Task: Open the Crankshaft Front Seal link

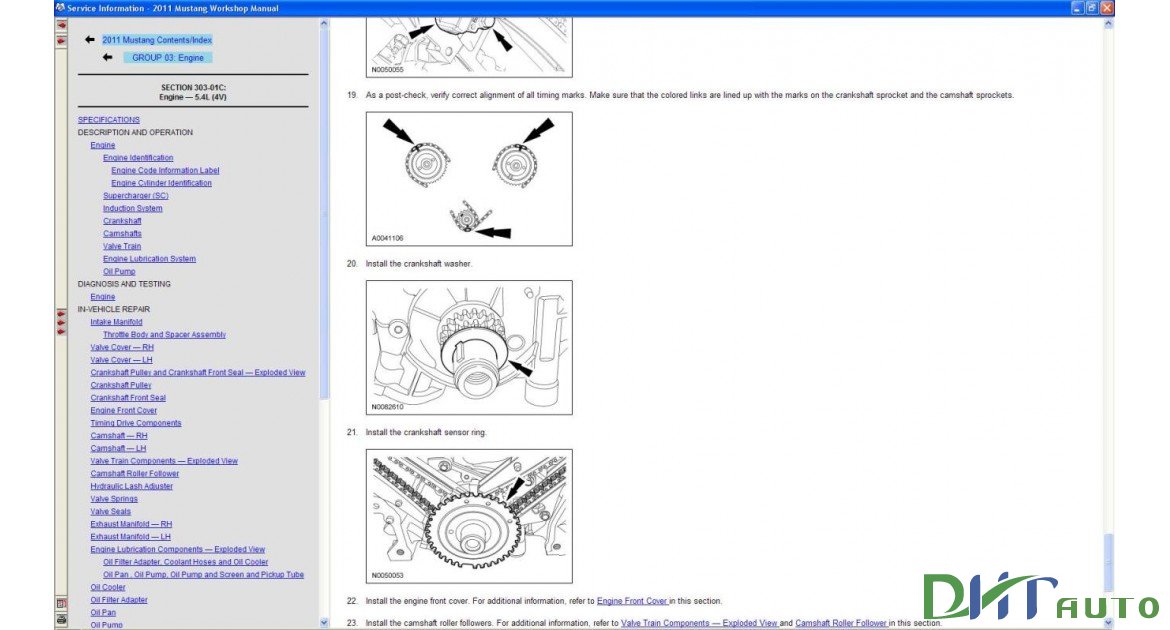Action: pos(128,398)
